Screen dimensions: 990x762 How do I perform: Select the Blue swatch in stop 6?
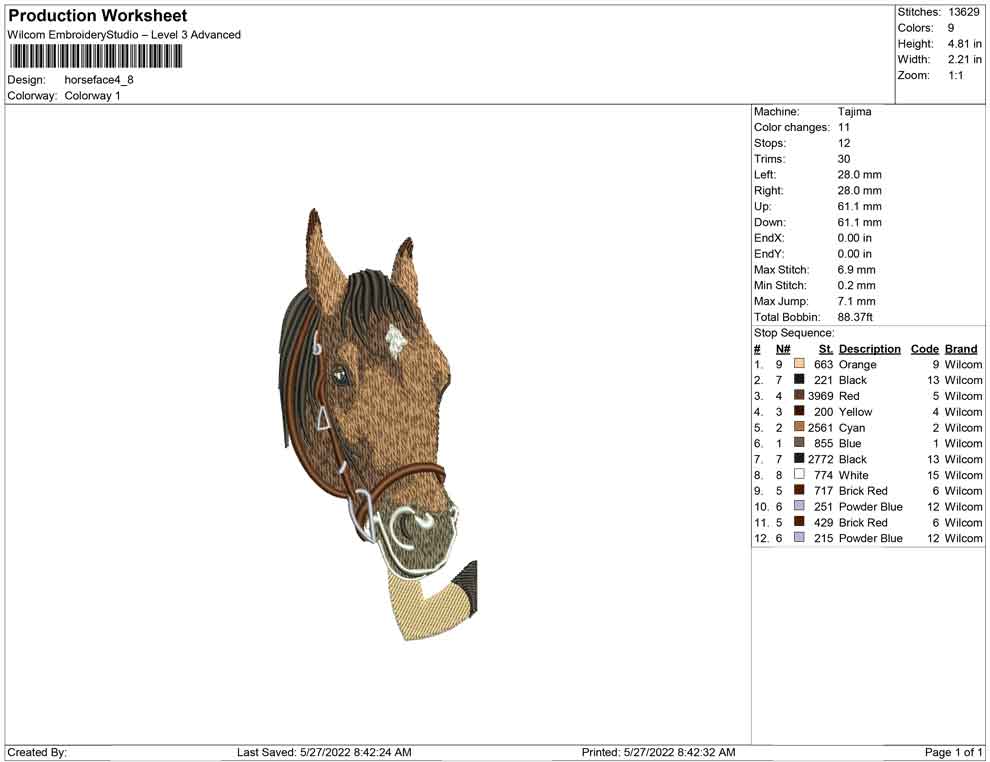pyautogui.click(x=799, y=444)
